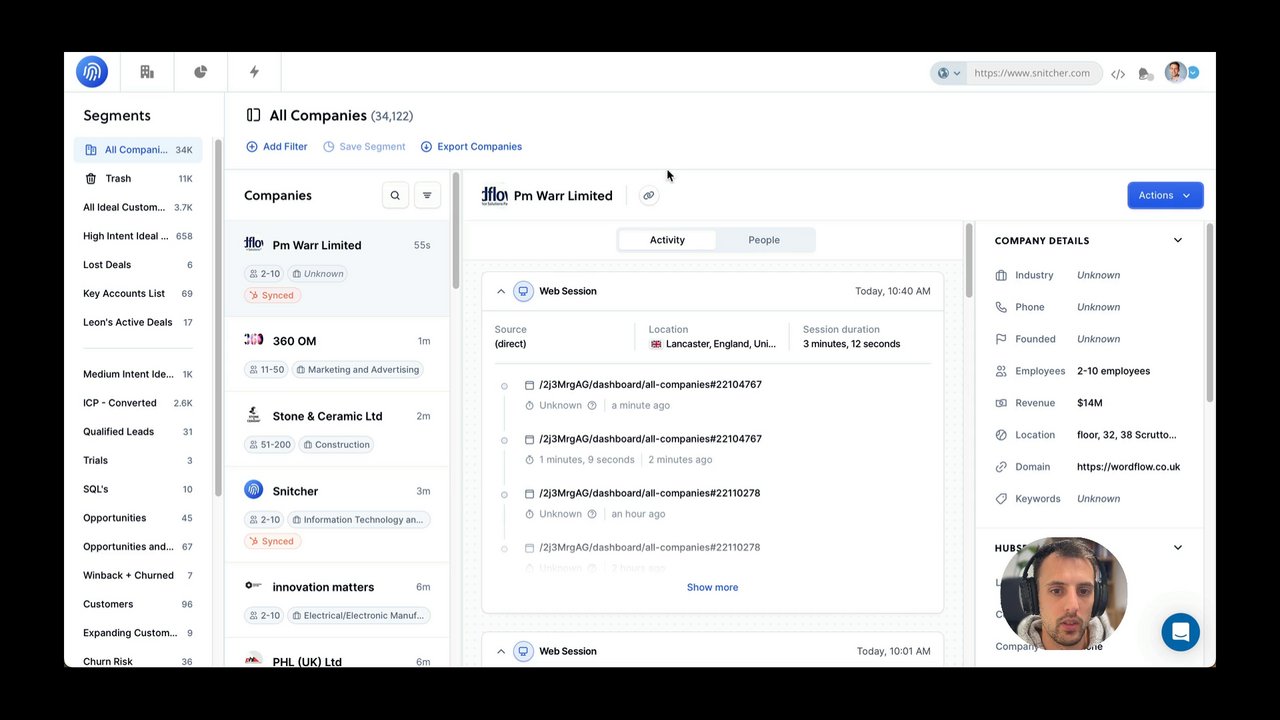Open Key Accounts List segment
The width and height of the screenshot is (1280, 720).
[138, 294]
